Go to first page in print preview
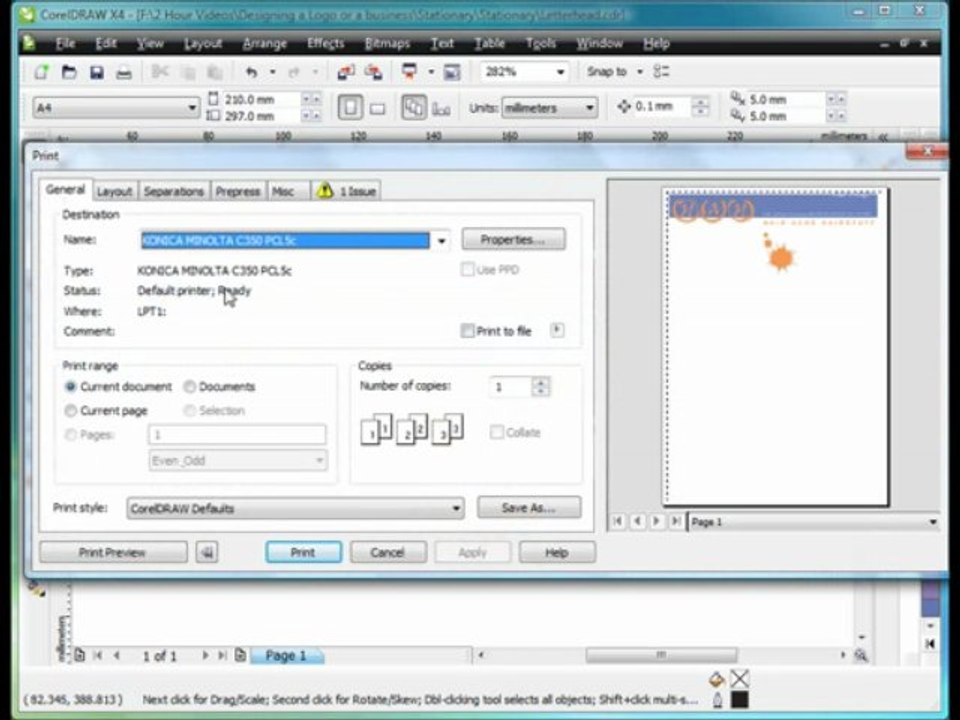The width and height of the screenshot is (960, 720). click(617, 521)
